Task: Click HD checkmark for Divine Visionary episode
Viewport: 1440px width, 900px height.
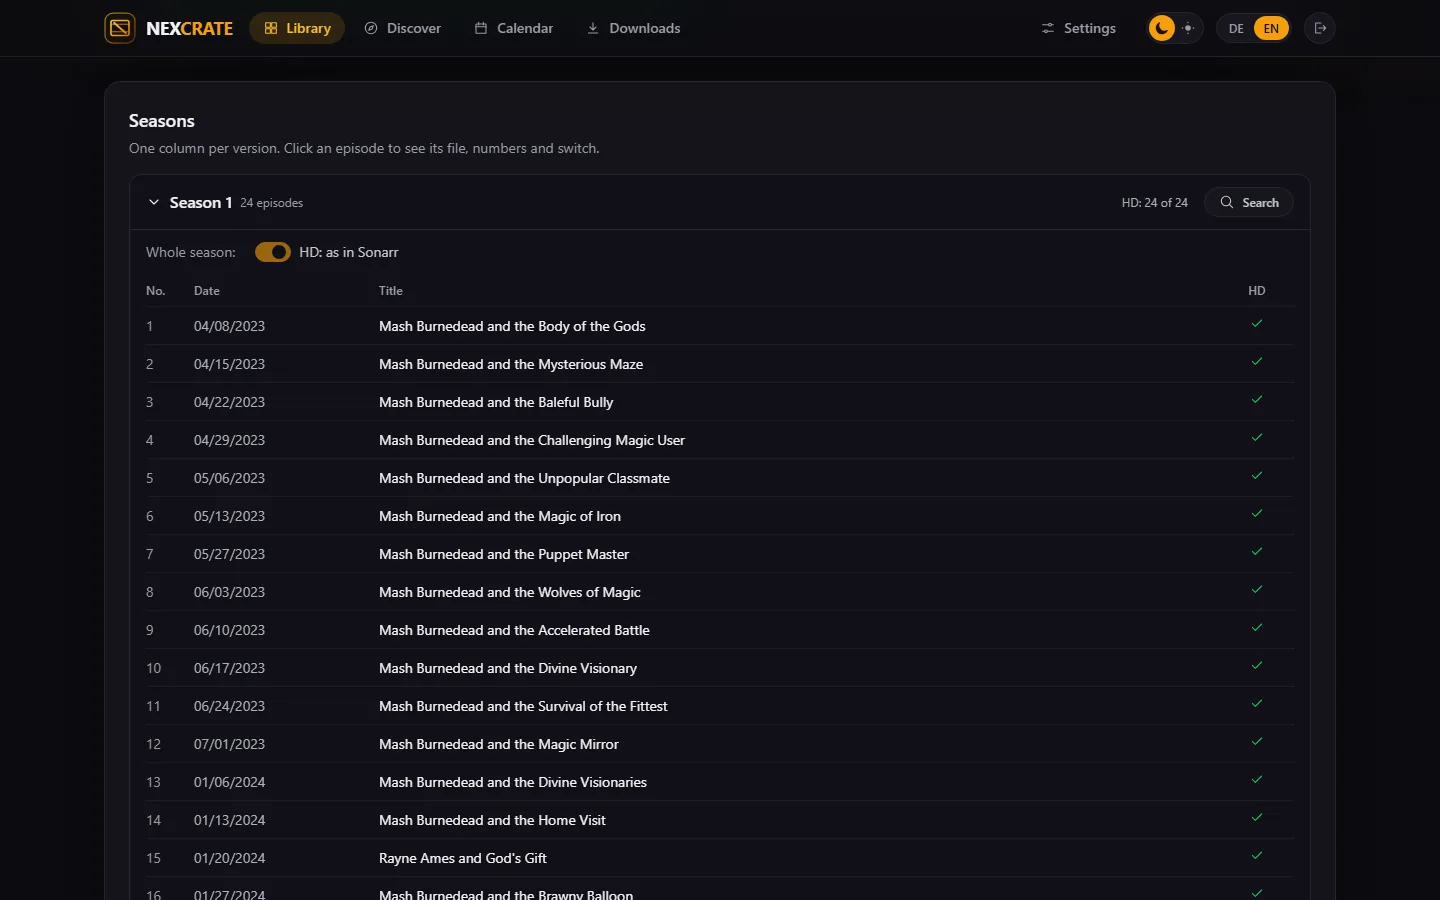Action: (1257, 666)
